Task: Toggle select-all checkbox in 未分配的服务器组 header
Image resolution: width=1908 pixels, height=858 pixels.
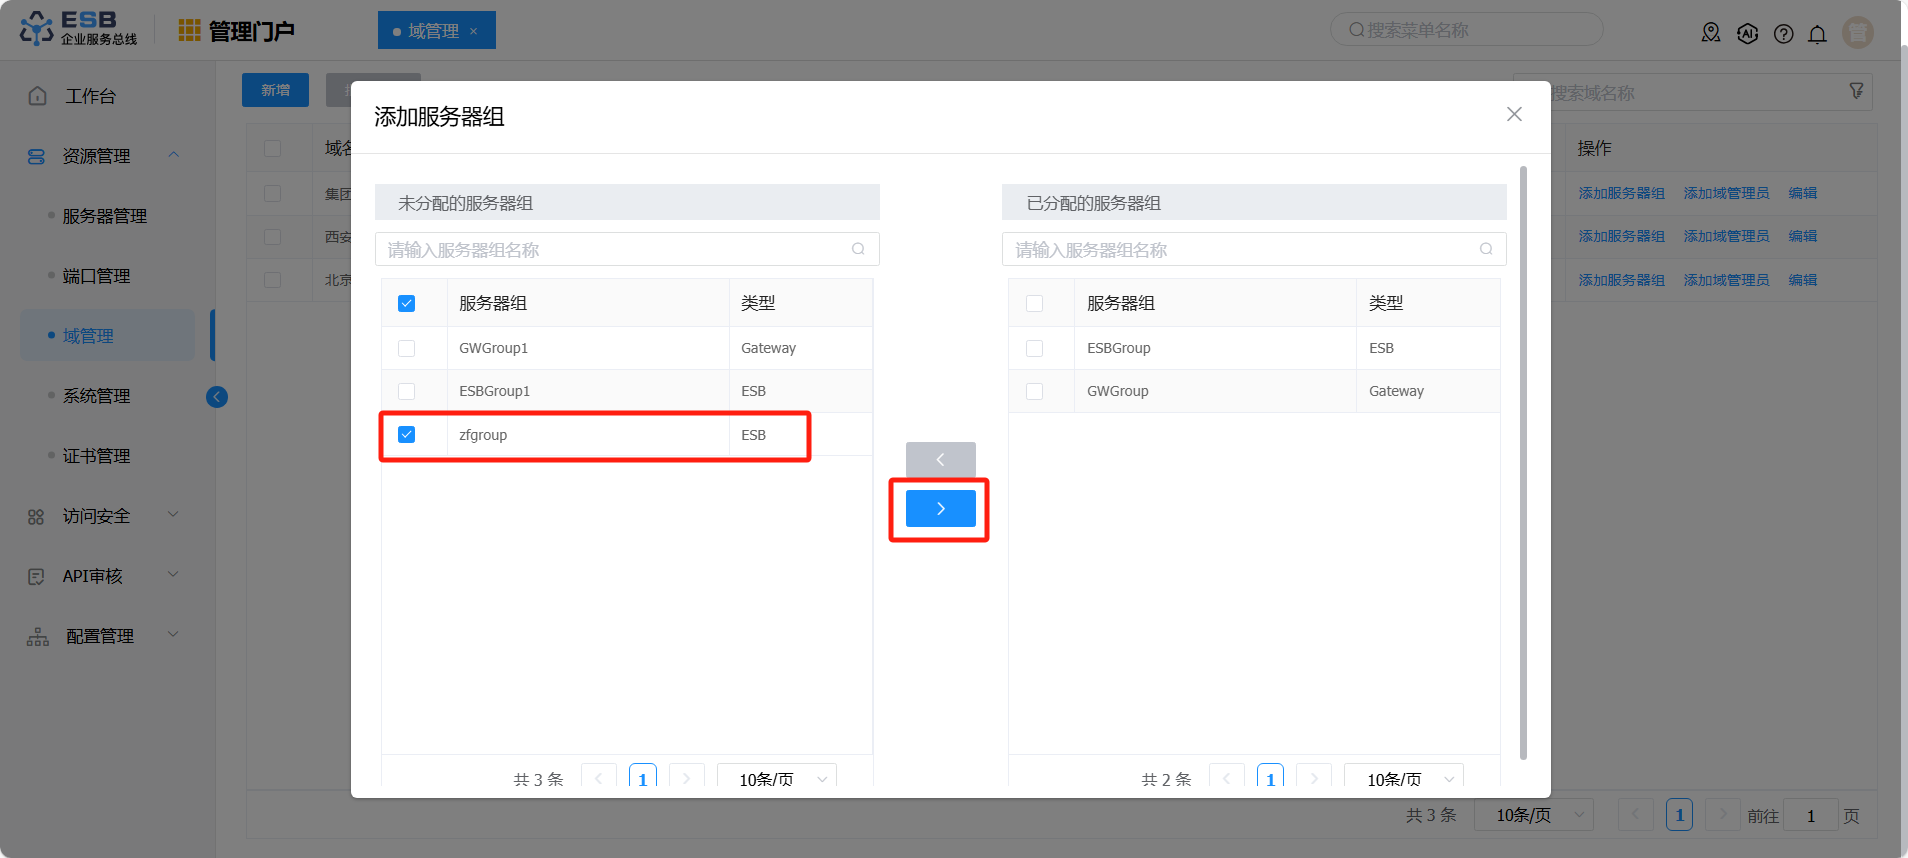Action: (406, 303)
